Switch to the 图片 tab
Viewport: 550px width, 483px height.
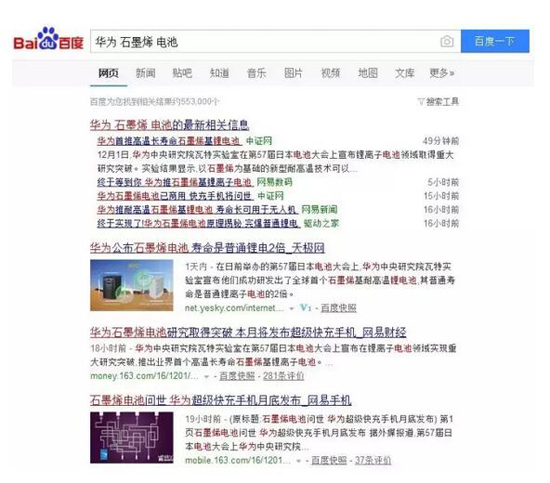(x=294, y=73)
